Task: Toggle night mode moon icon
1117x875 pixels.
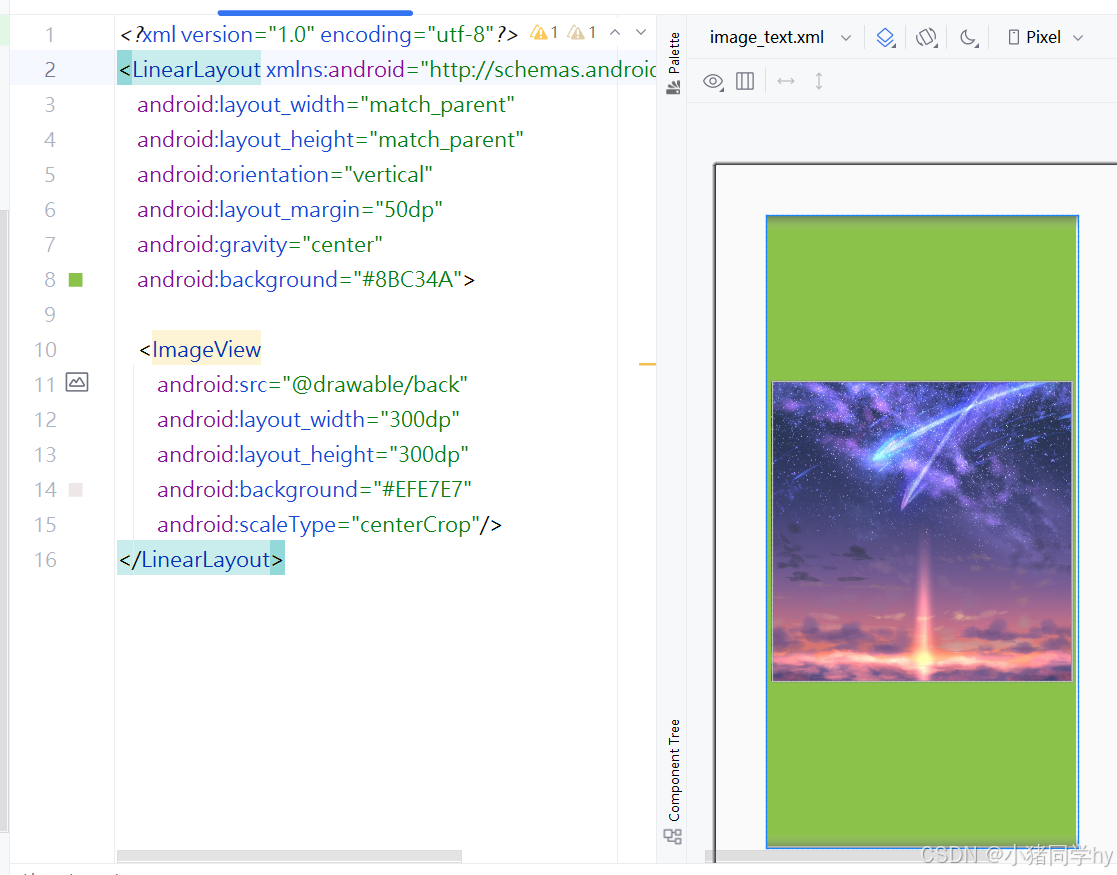Action: 968,37
